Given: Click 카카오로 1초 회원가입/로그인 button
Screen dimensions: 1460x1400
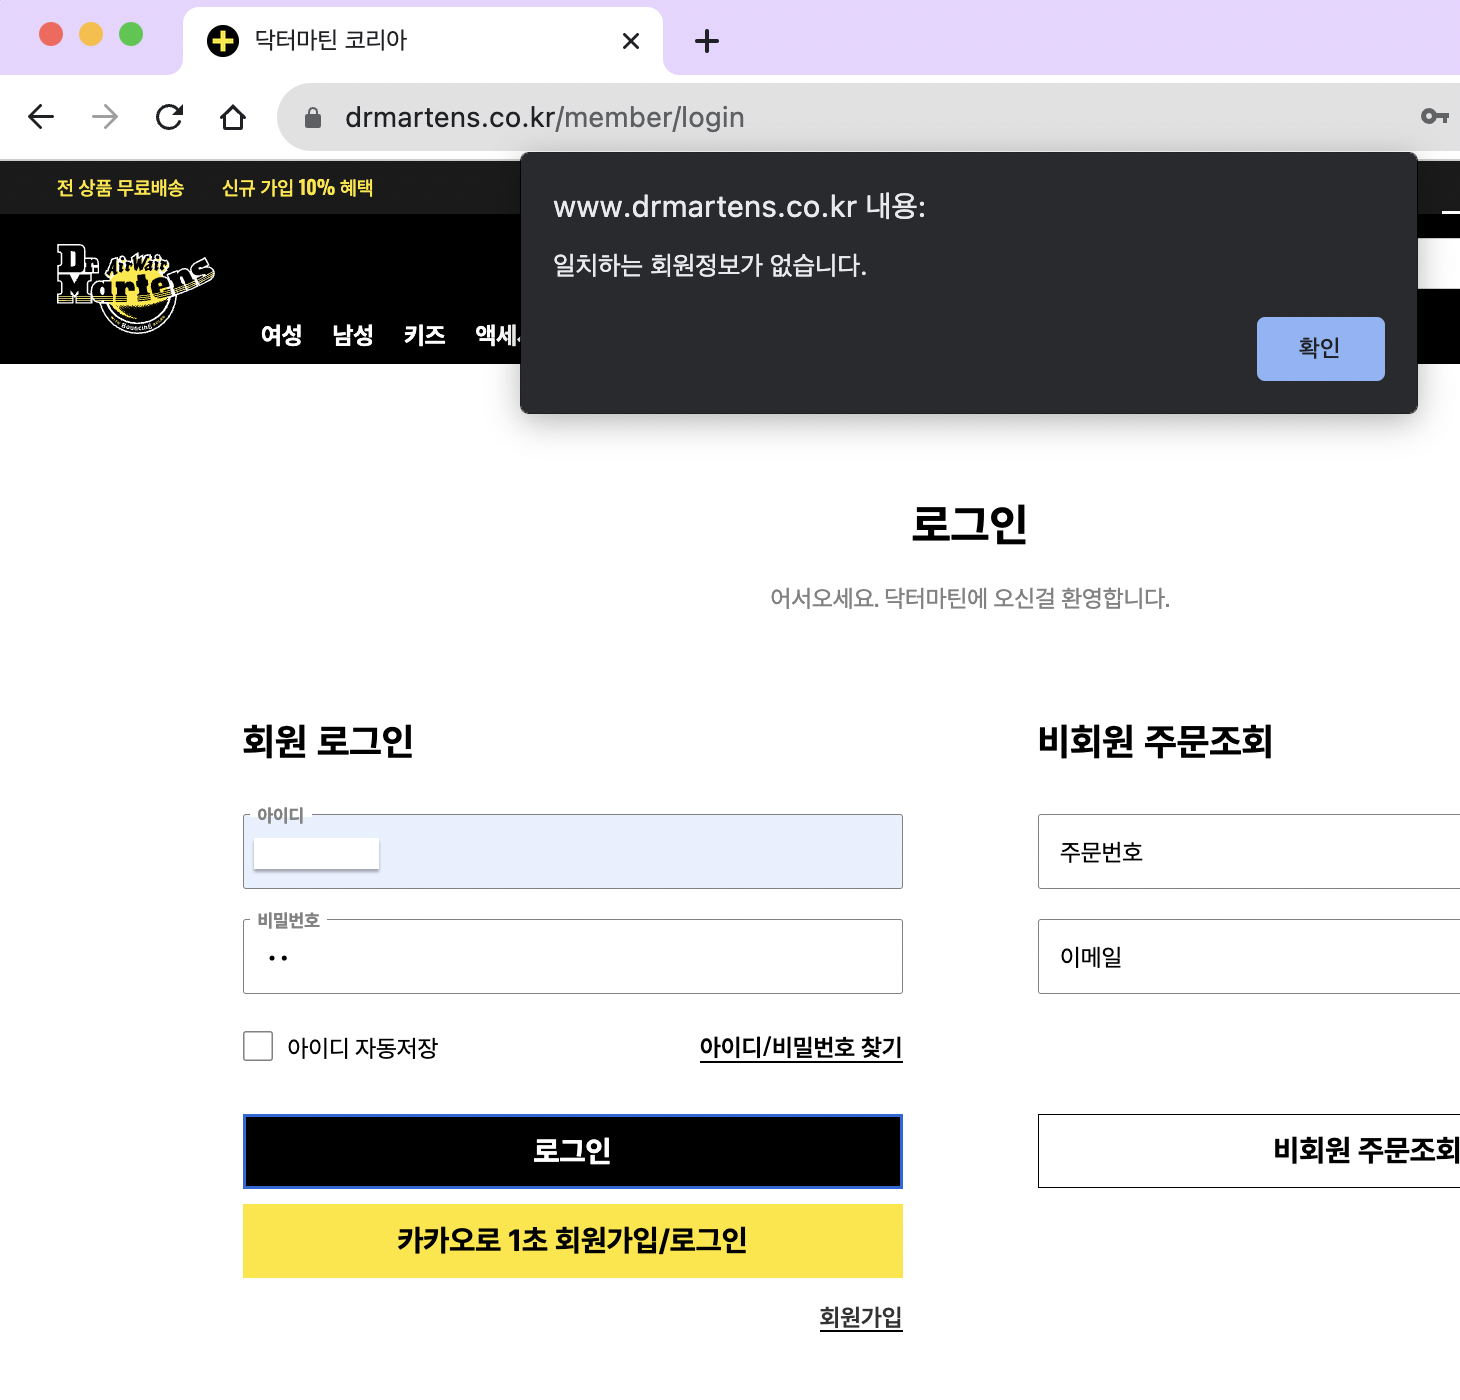Looking at the screenshot, I should [573, 1241].
